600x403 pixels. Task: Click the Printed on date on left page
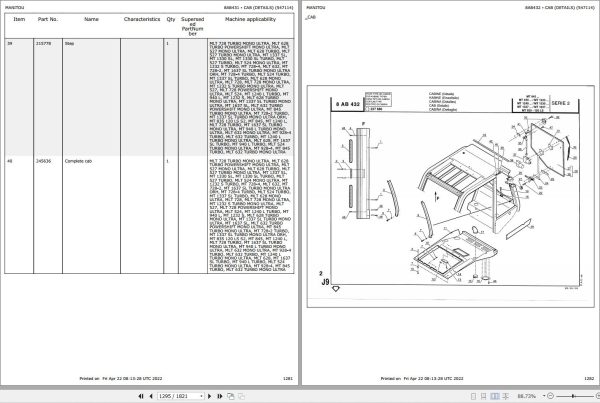click(121, 379)
